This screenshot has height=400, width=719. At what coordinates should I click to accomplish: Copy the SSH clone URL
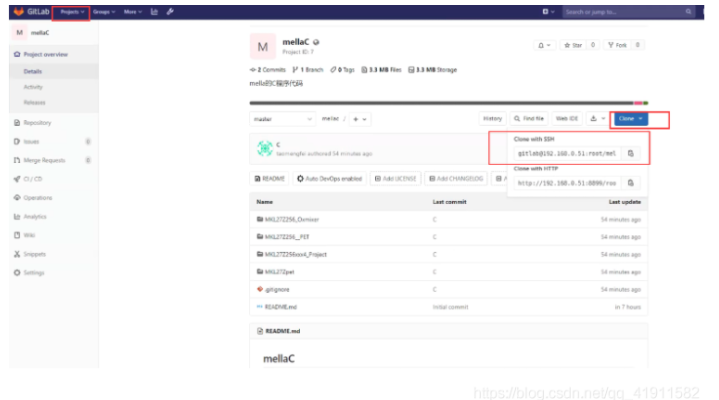631,154
